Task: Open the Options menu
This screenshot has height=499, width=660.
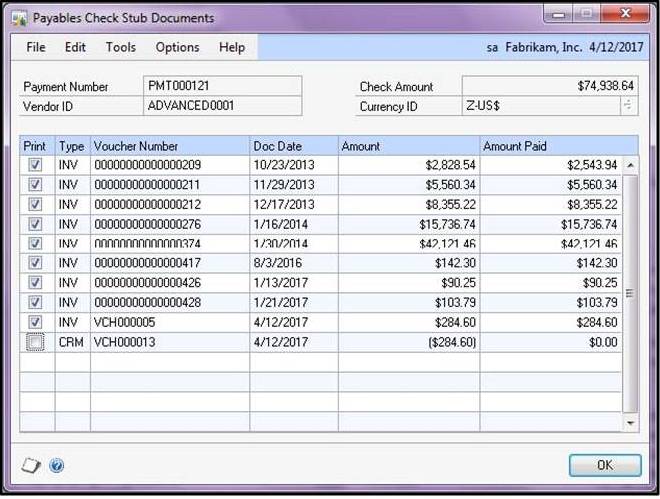Action: point(177,47)
